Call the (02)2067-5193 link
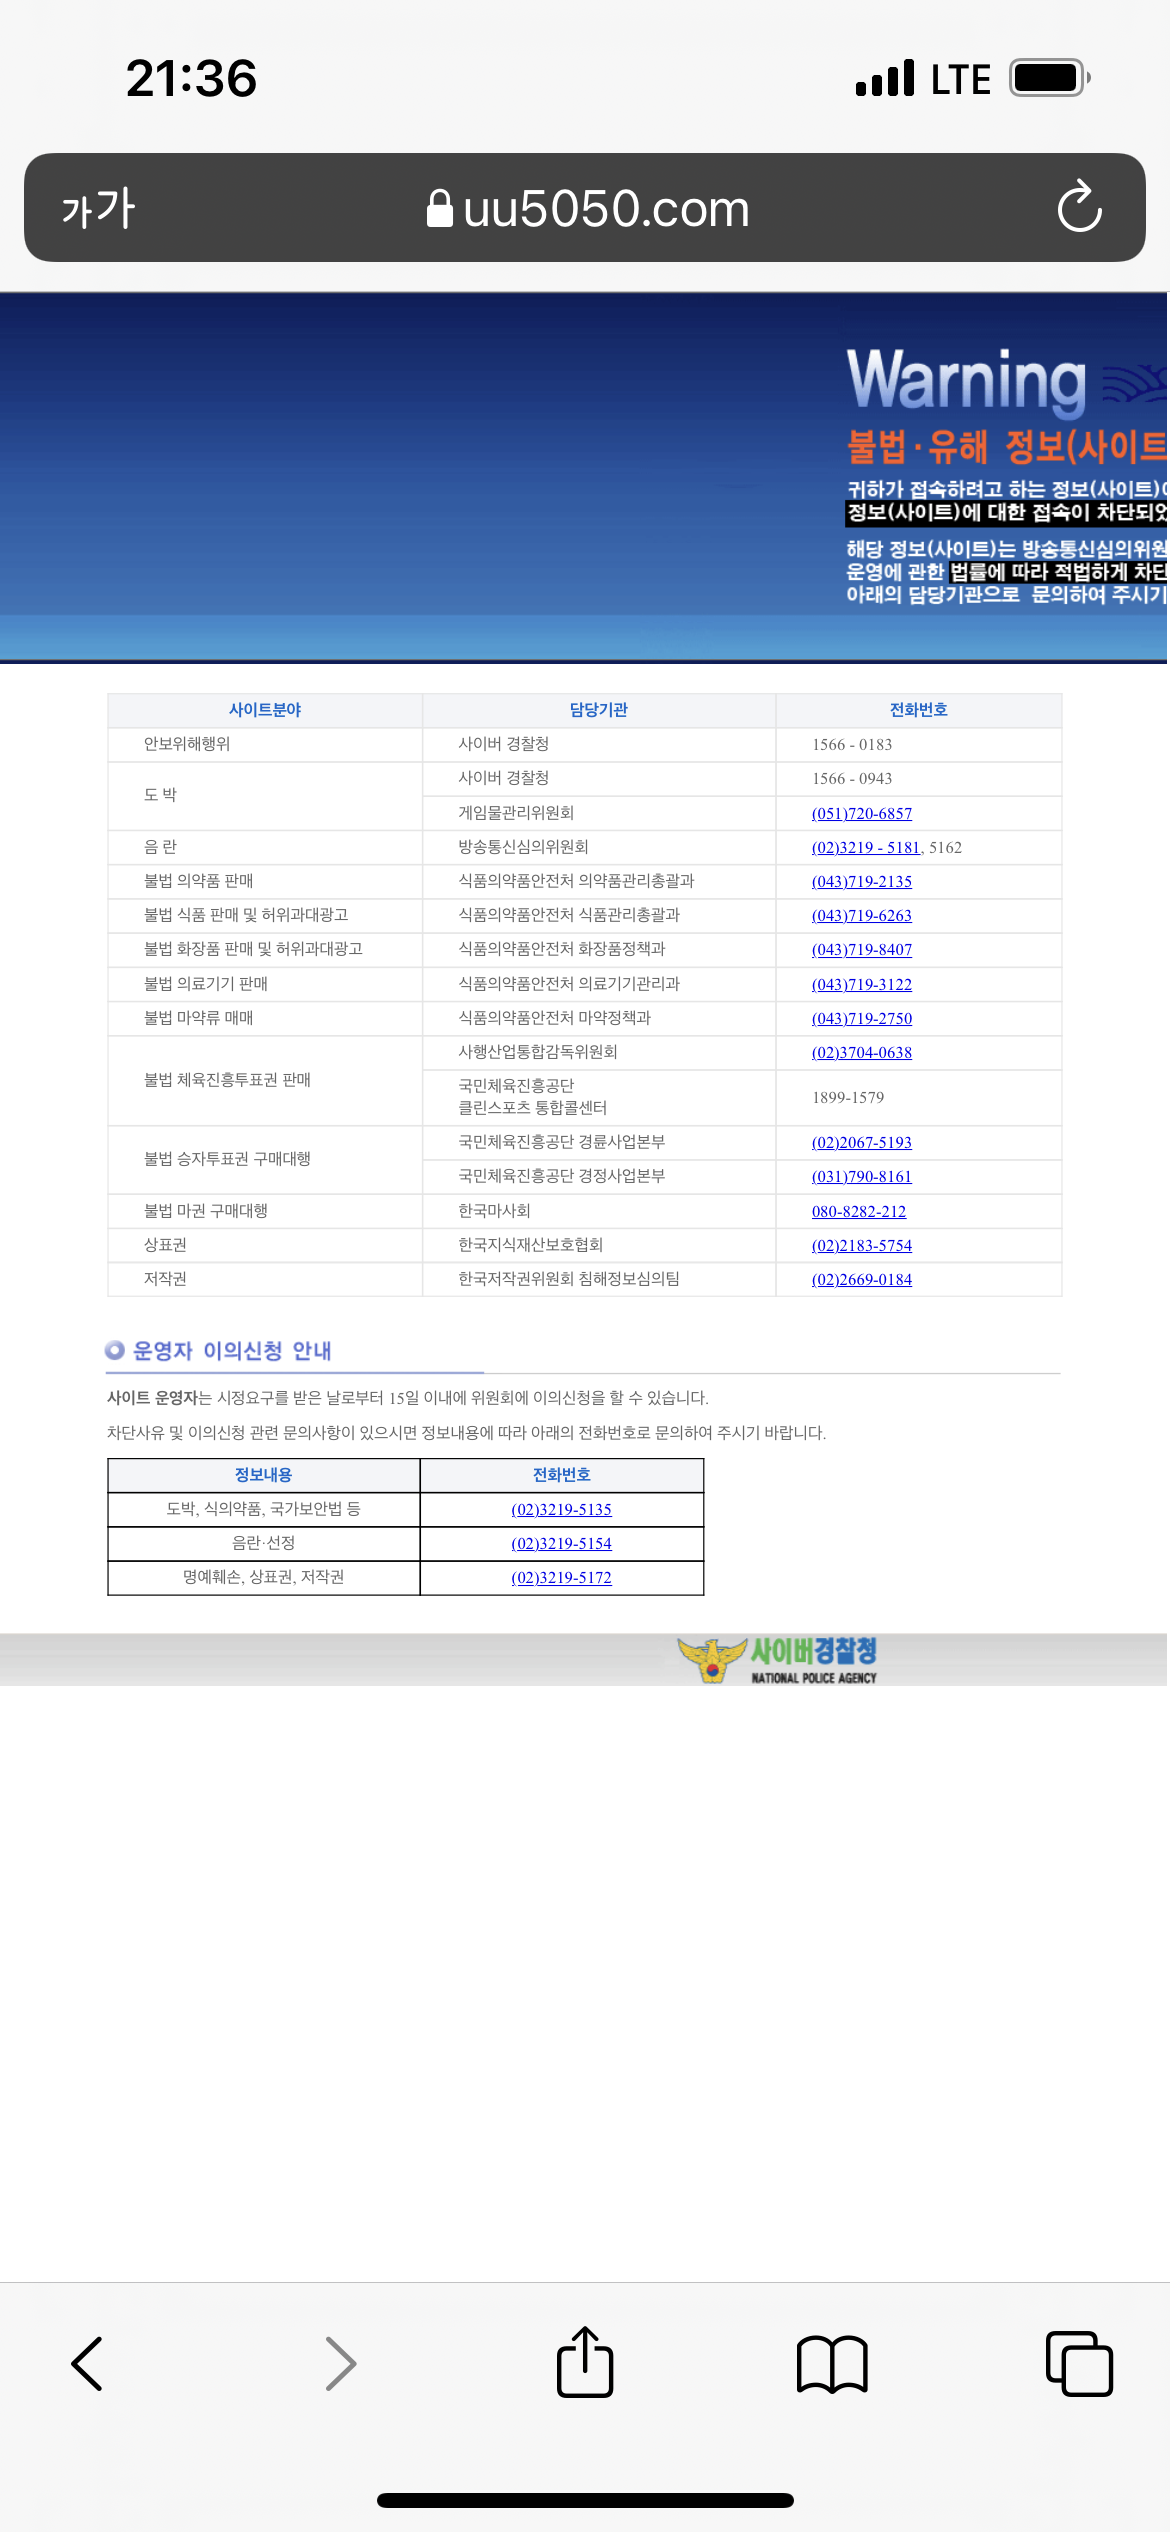The image size is (1170, 2532). click(x=862, y=1142)
